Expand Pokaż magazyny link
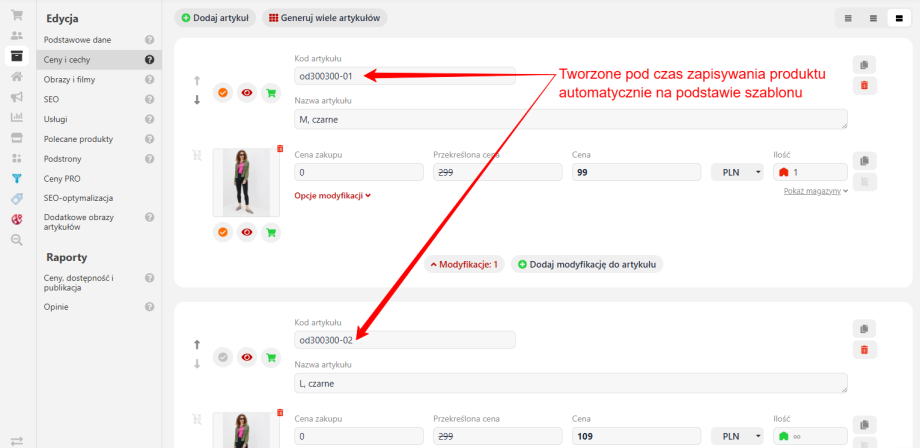 (816, 190)
